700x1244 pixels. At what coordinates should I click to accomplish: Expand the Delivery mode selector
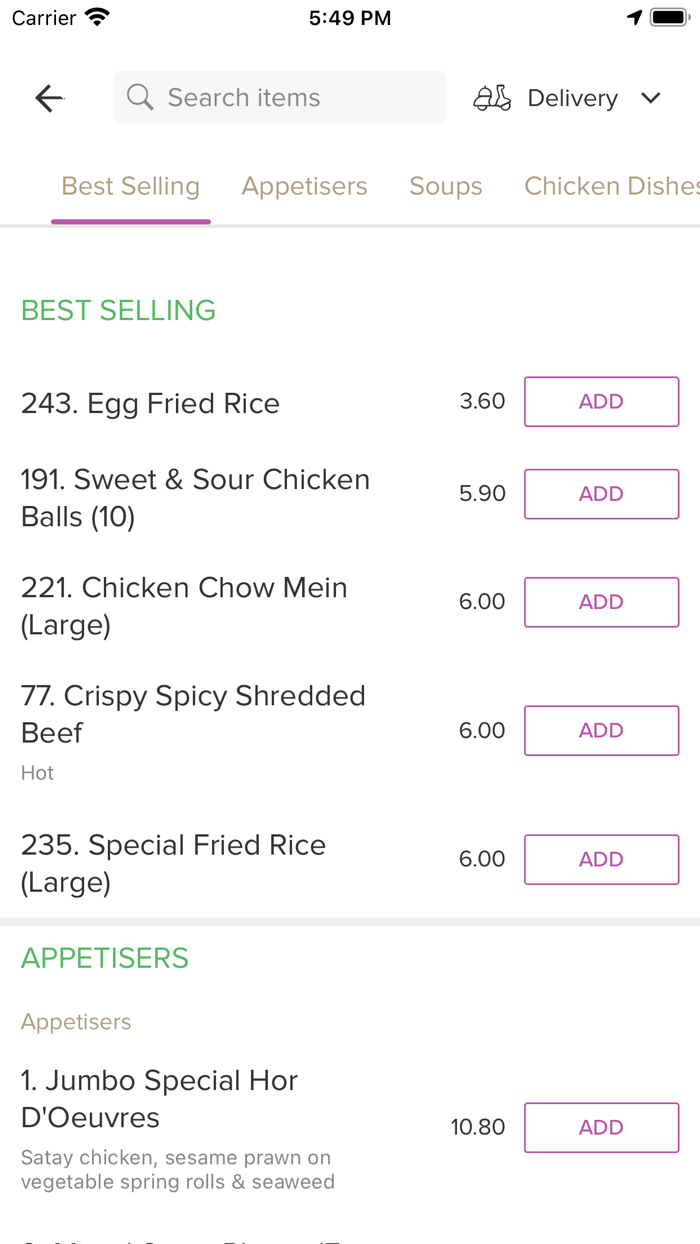click(572, 97)
